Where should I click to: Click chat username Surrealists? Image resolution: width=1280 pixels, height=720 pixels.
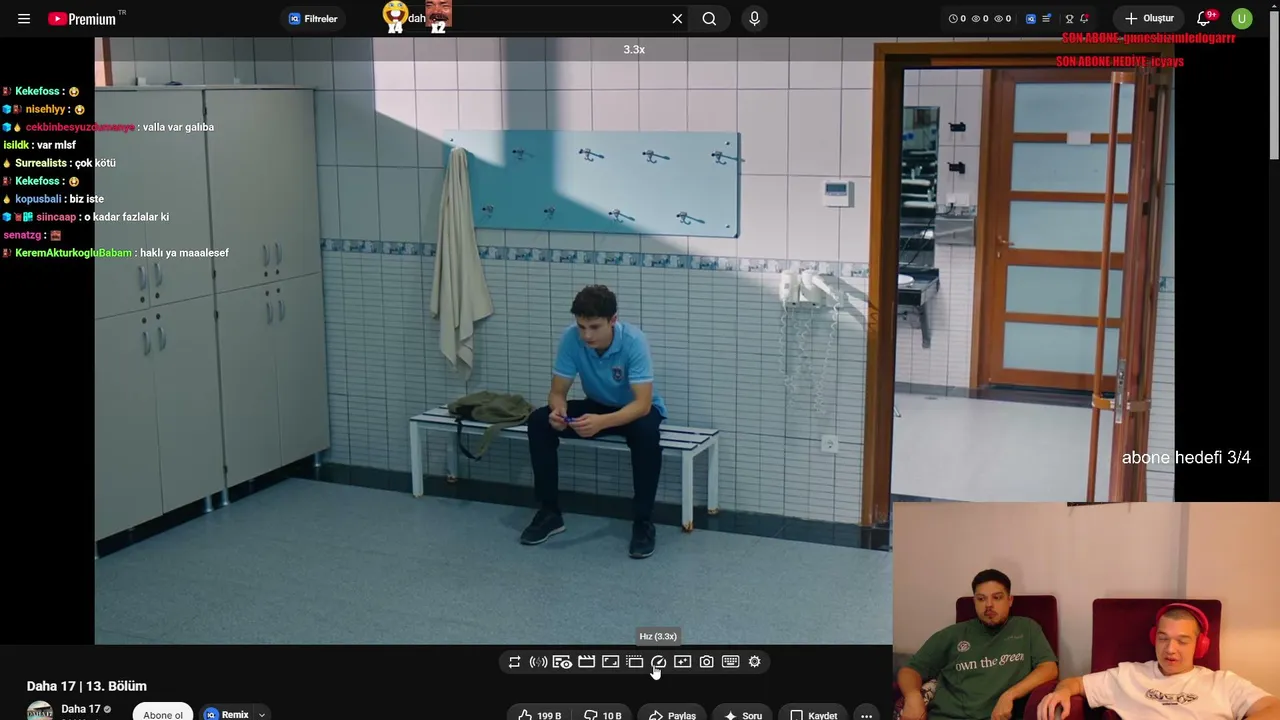point(41,163)
